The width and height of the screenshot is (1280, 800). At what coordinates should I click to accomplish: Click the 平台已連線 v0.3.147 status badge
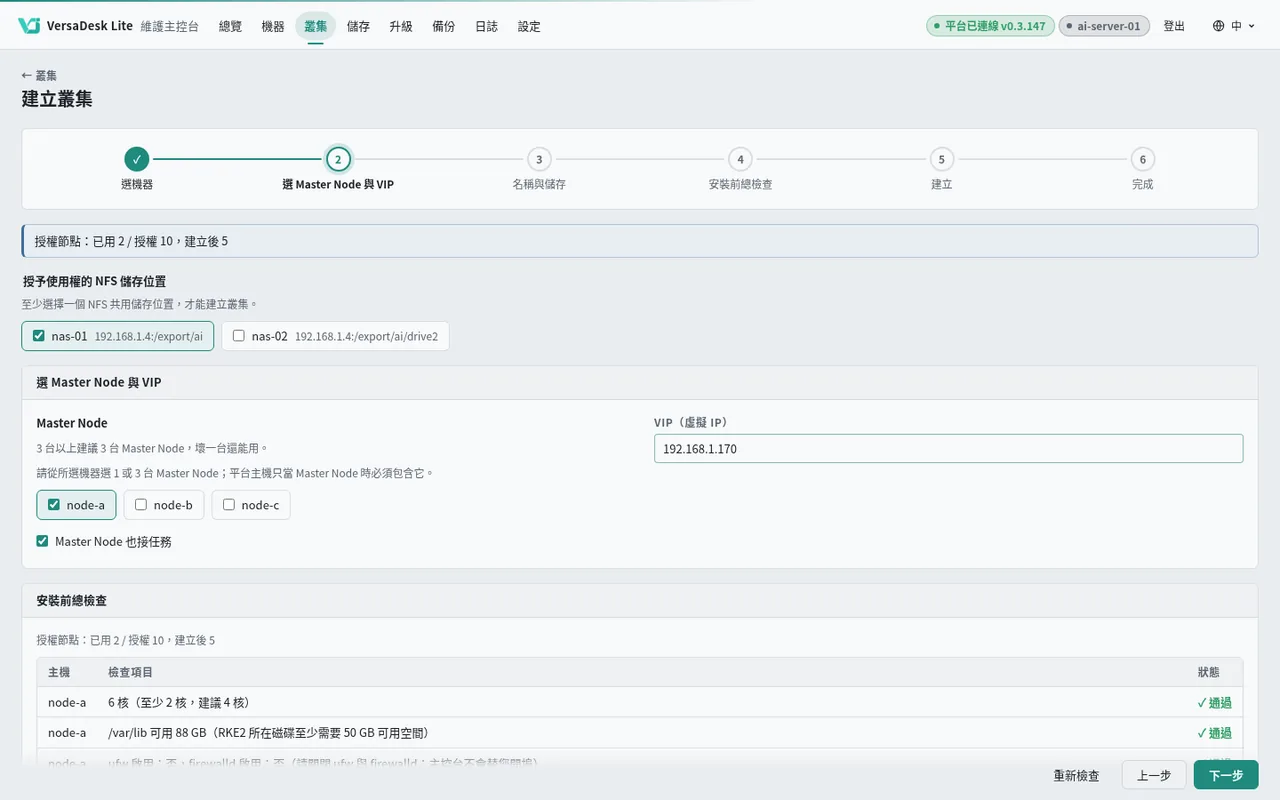pos(990,26)
